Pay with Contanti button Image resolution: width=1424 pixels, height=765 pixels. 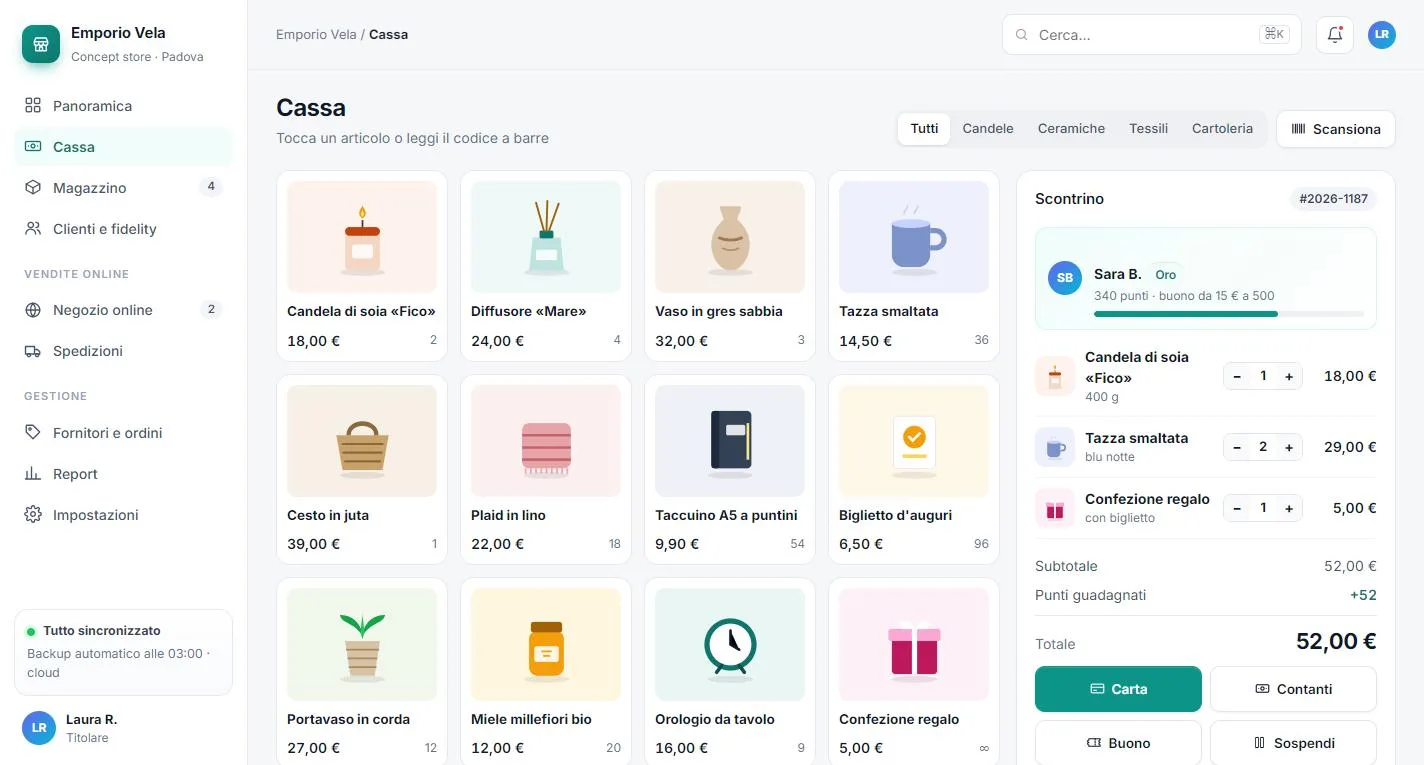(x=1293, y=689)
